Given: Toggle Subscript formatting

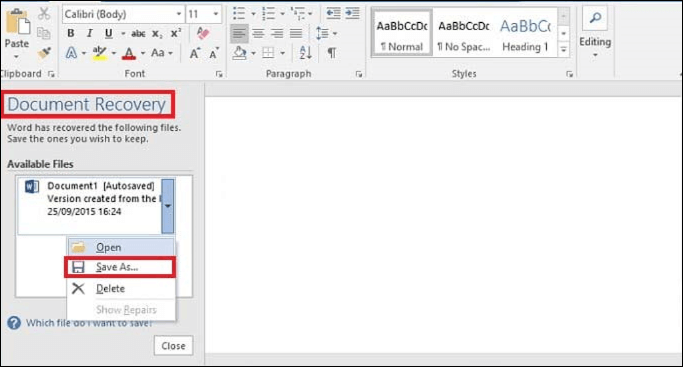Looking at the screenshot, I should click(x=157, y=34).
